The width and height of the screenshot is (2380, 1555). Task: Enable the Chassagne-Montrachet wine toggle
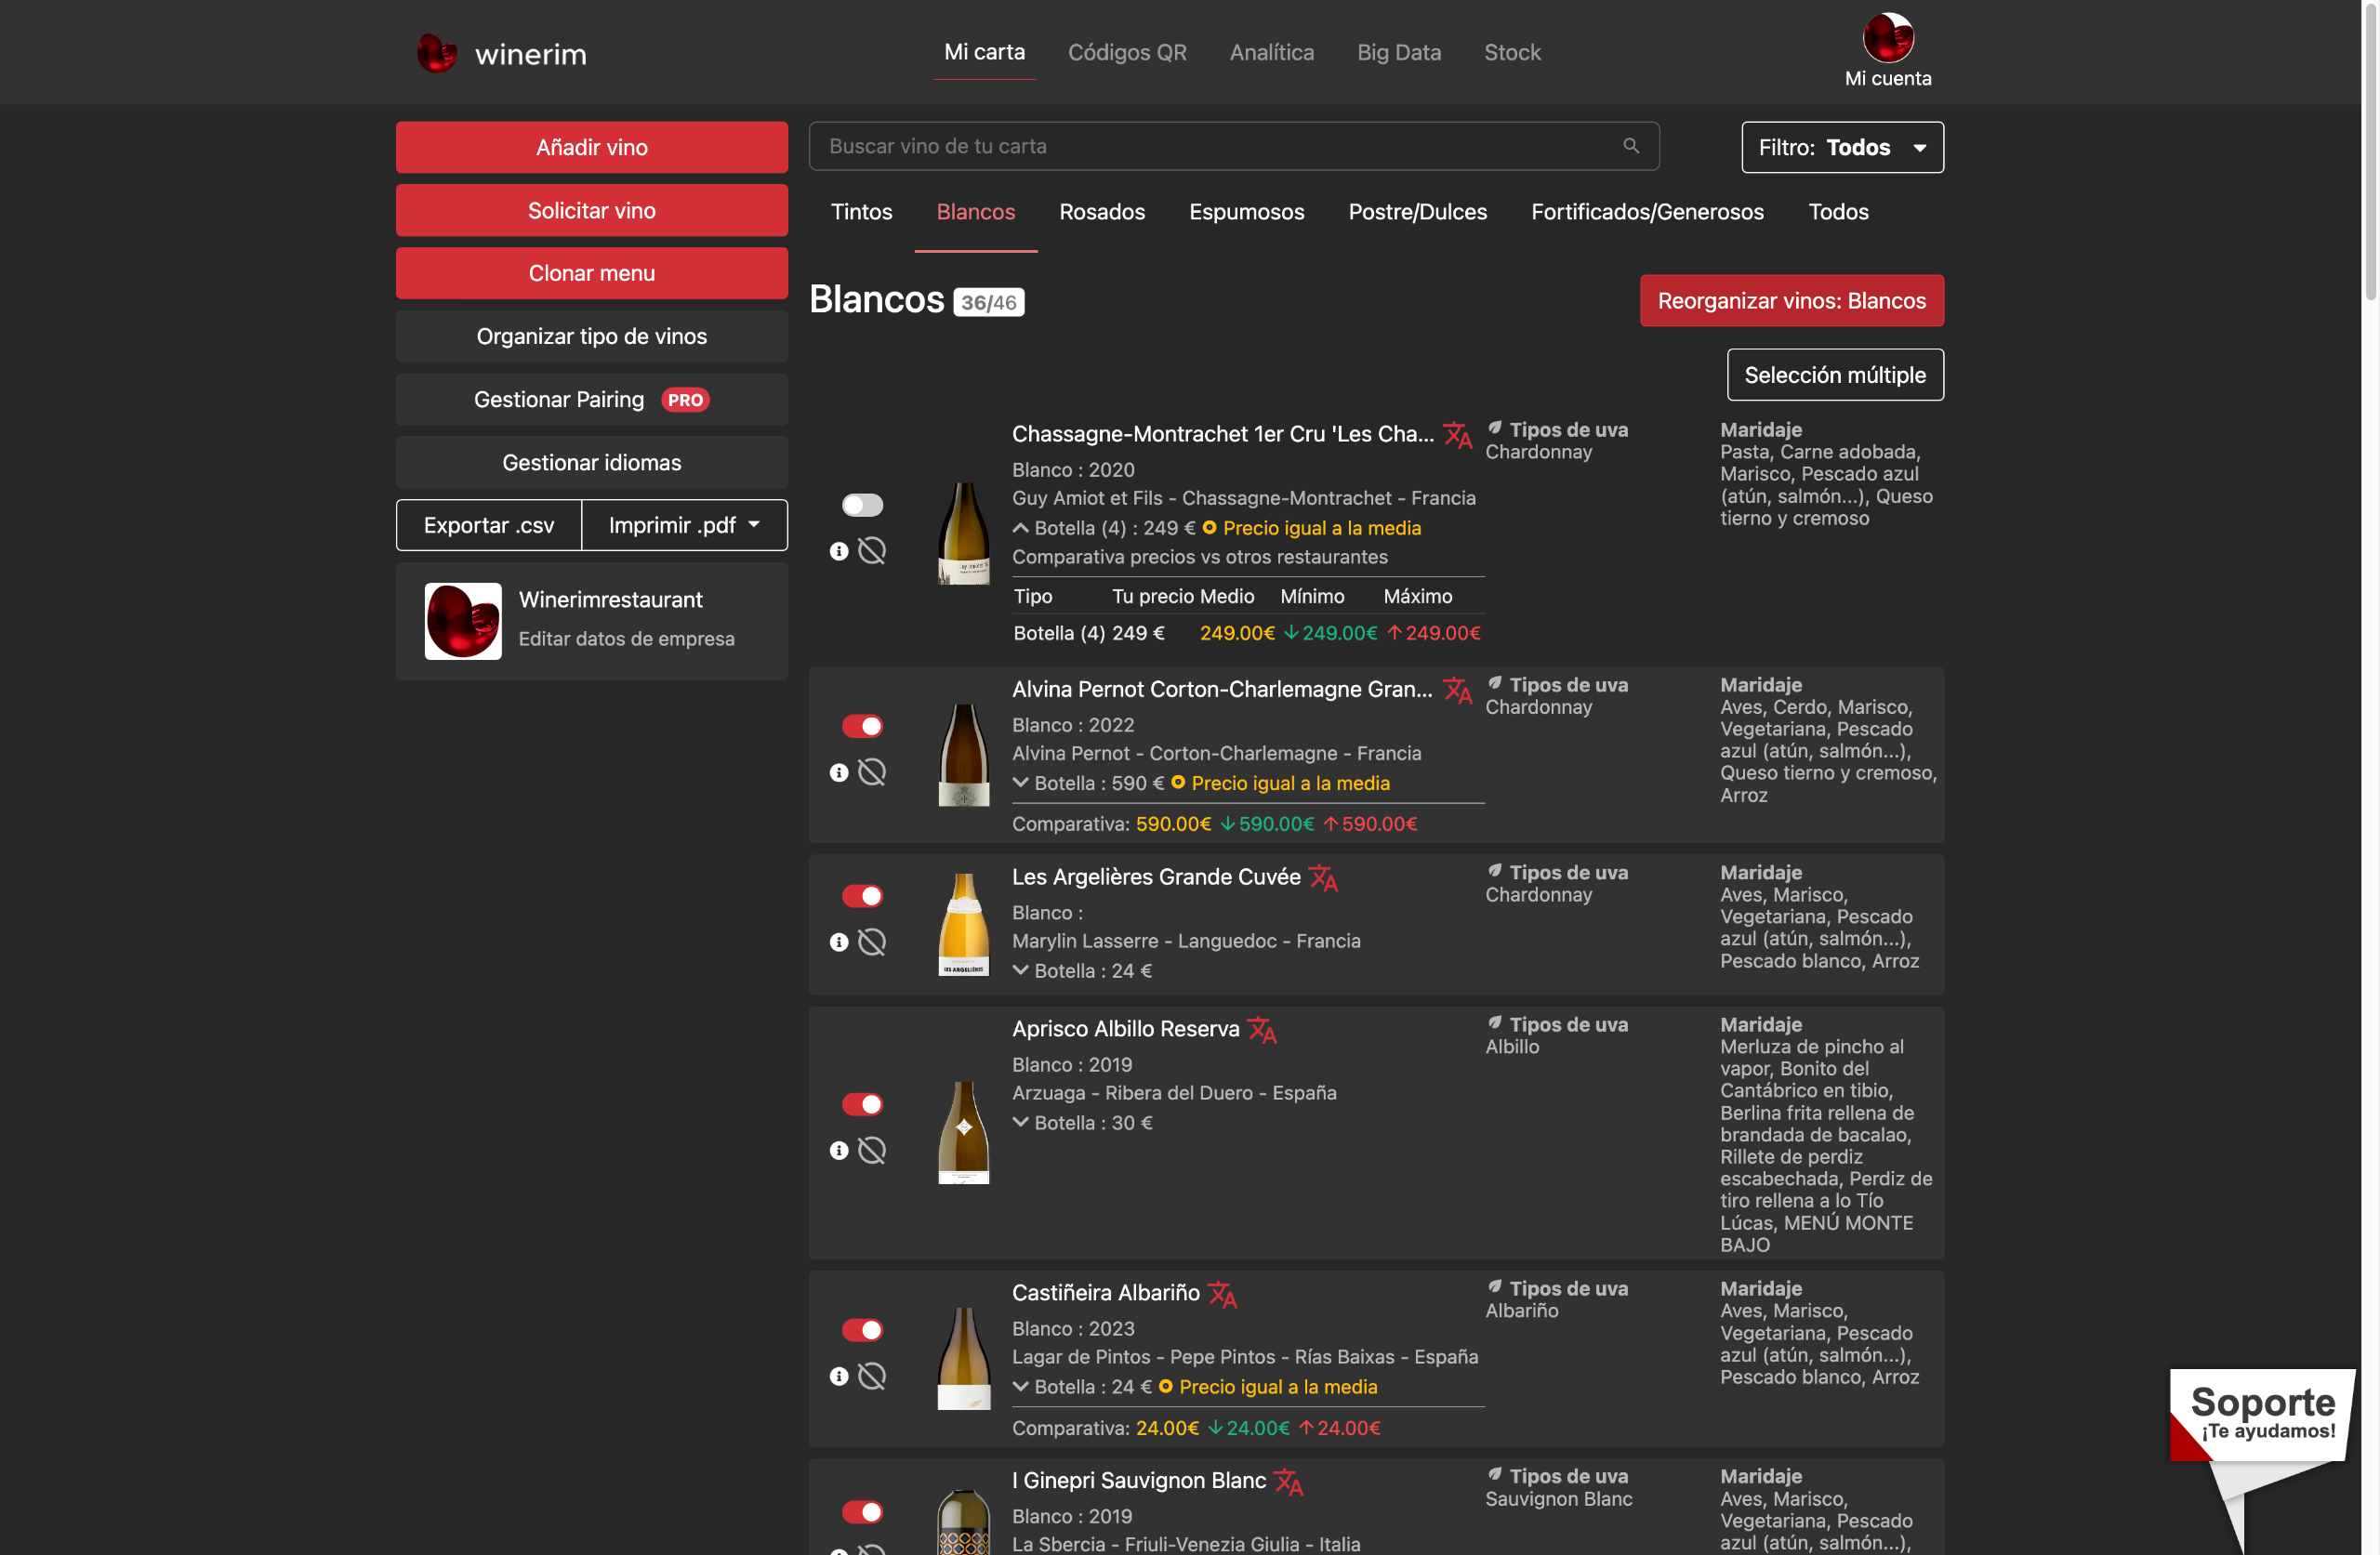click(862, 505)
